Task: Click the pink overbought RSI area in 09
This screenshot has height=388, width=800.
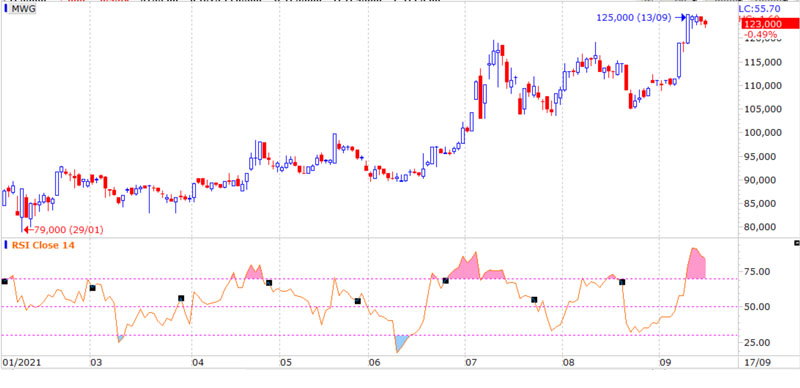Action: tap(696, 264)
